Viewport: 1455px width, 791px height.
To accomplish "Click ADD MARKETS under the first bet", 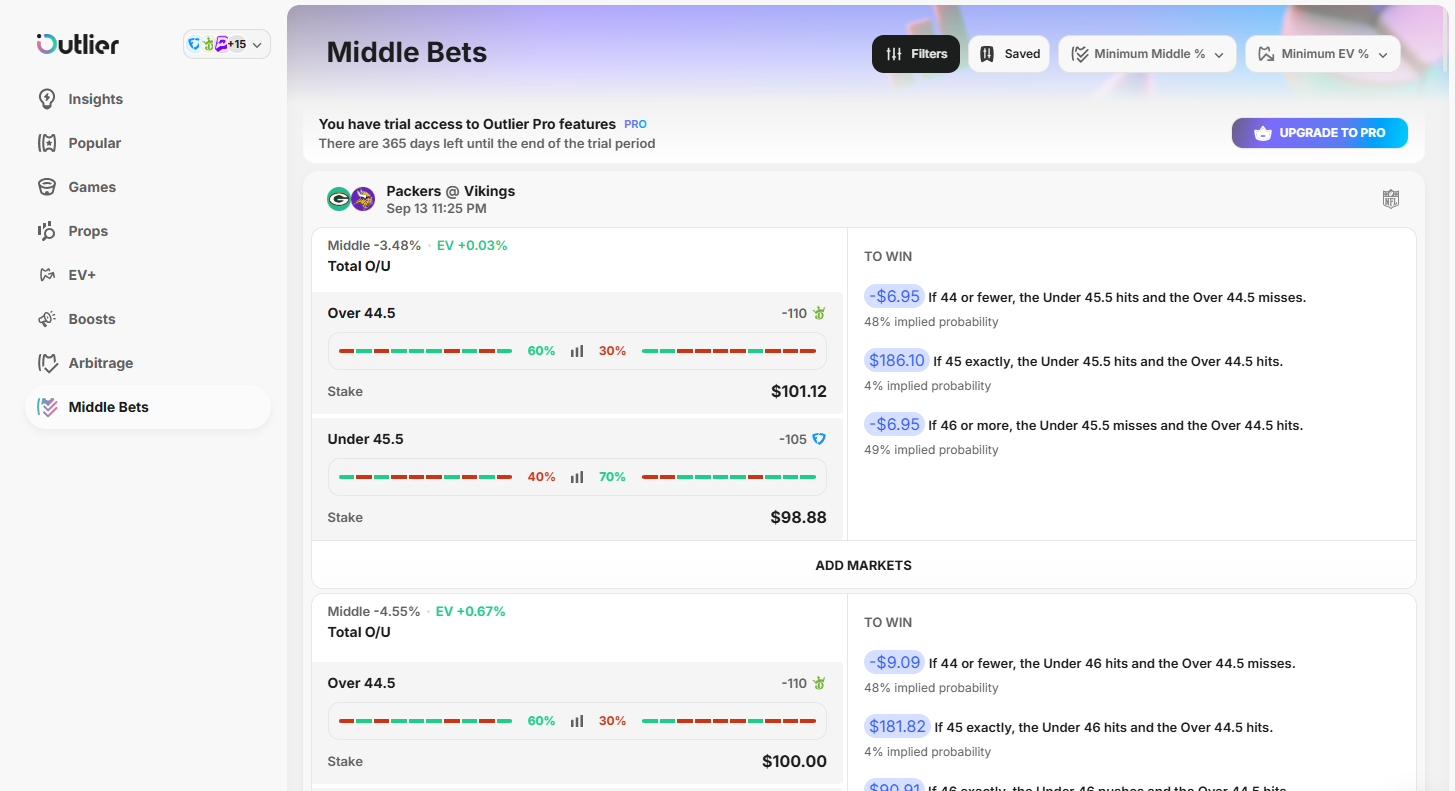I will (x=864, y=565).
